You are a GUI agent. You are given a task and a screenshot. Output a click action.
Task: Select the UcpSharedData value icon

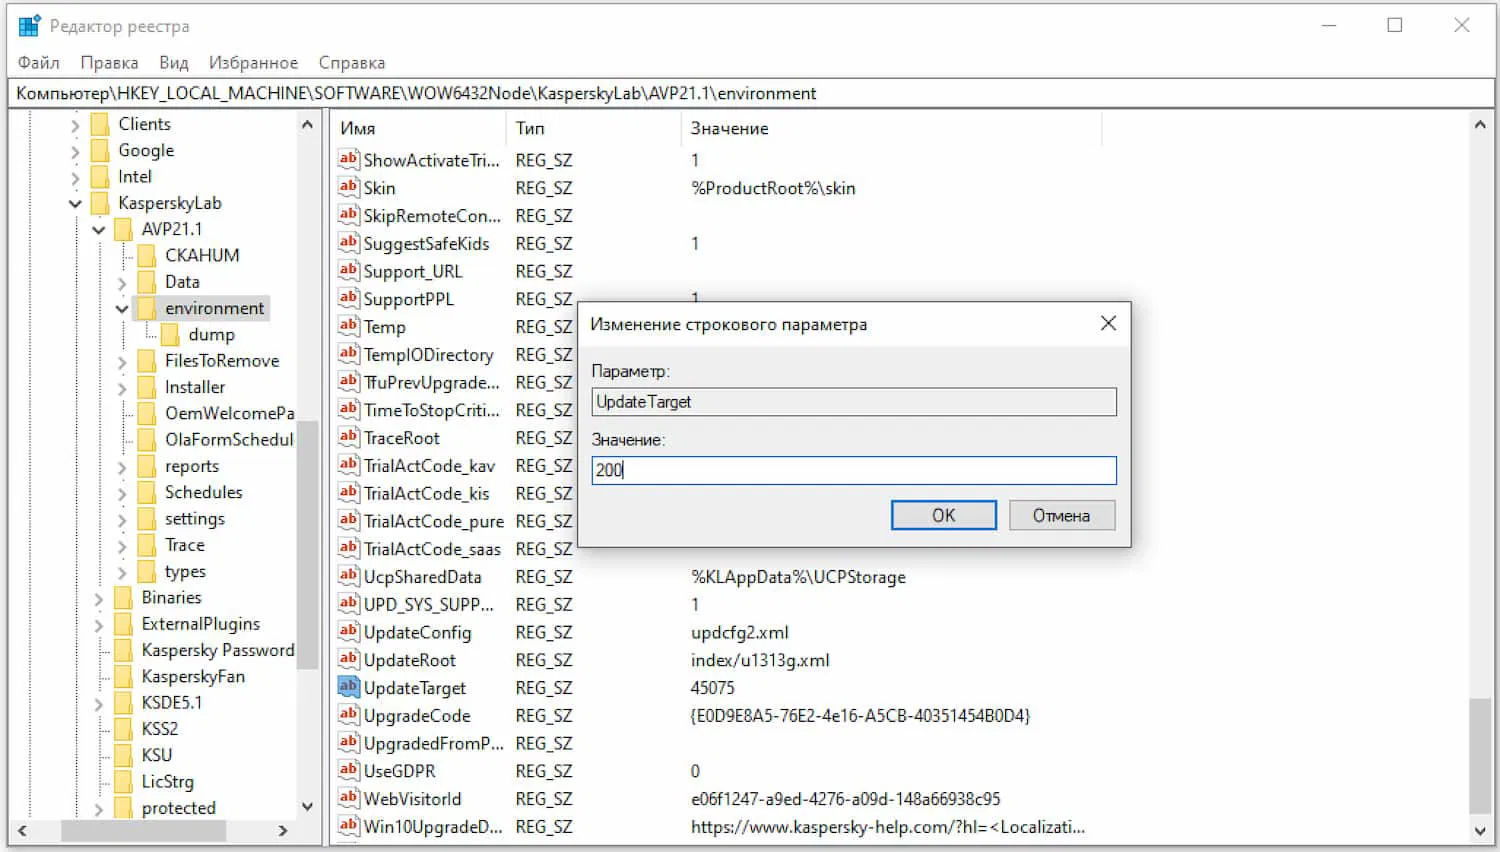(348, 576)
